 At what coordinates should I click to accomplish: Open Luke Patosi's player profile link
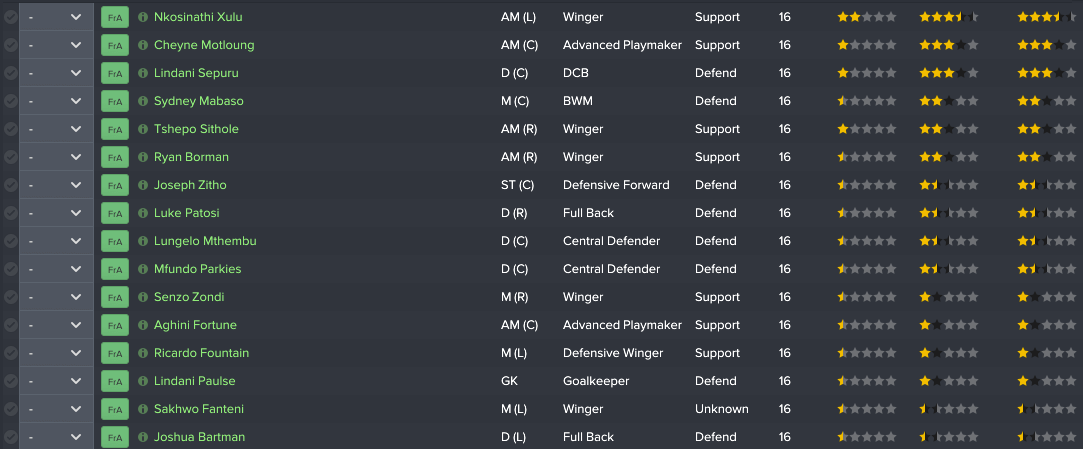[x=186, y=213]
